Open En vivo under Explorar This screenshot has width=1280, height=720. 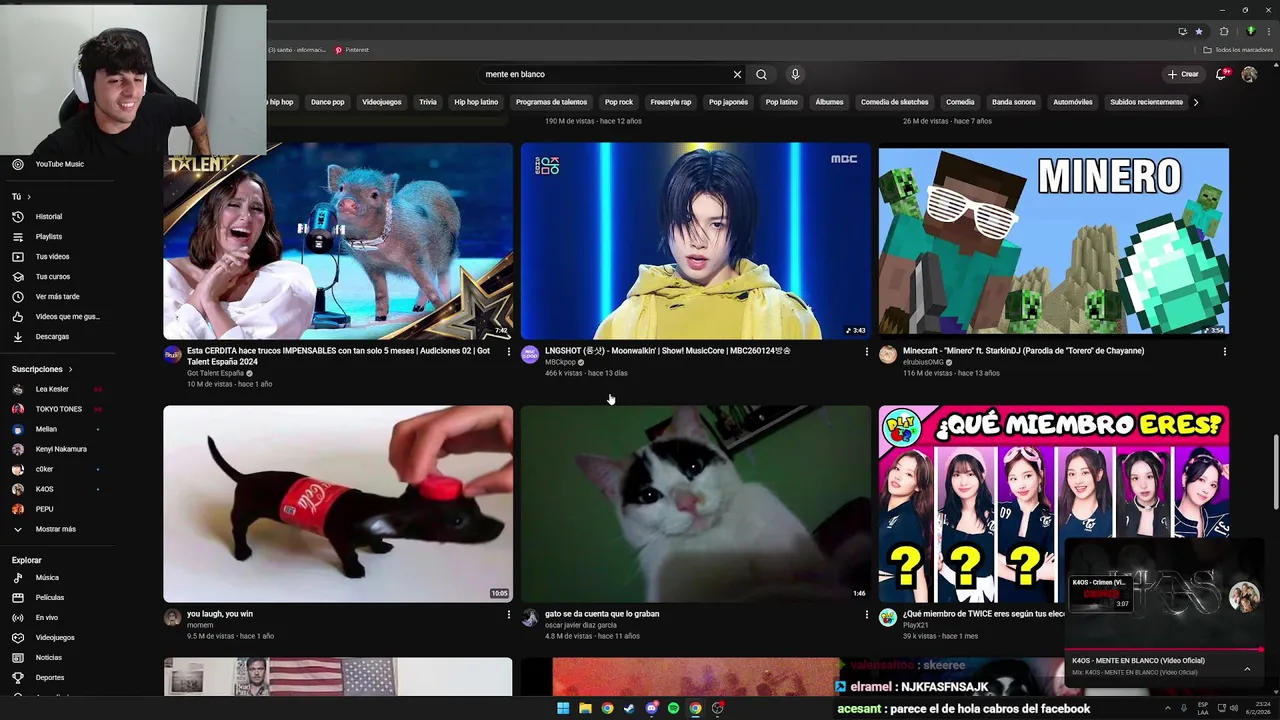click(47, 617)
